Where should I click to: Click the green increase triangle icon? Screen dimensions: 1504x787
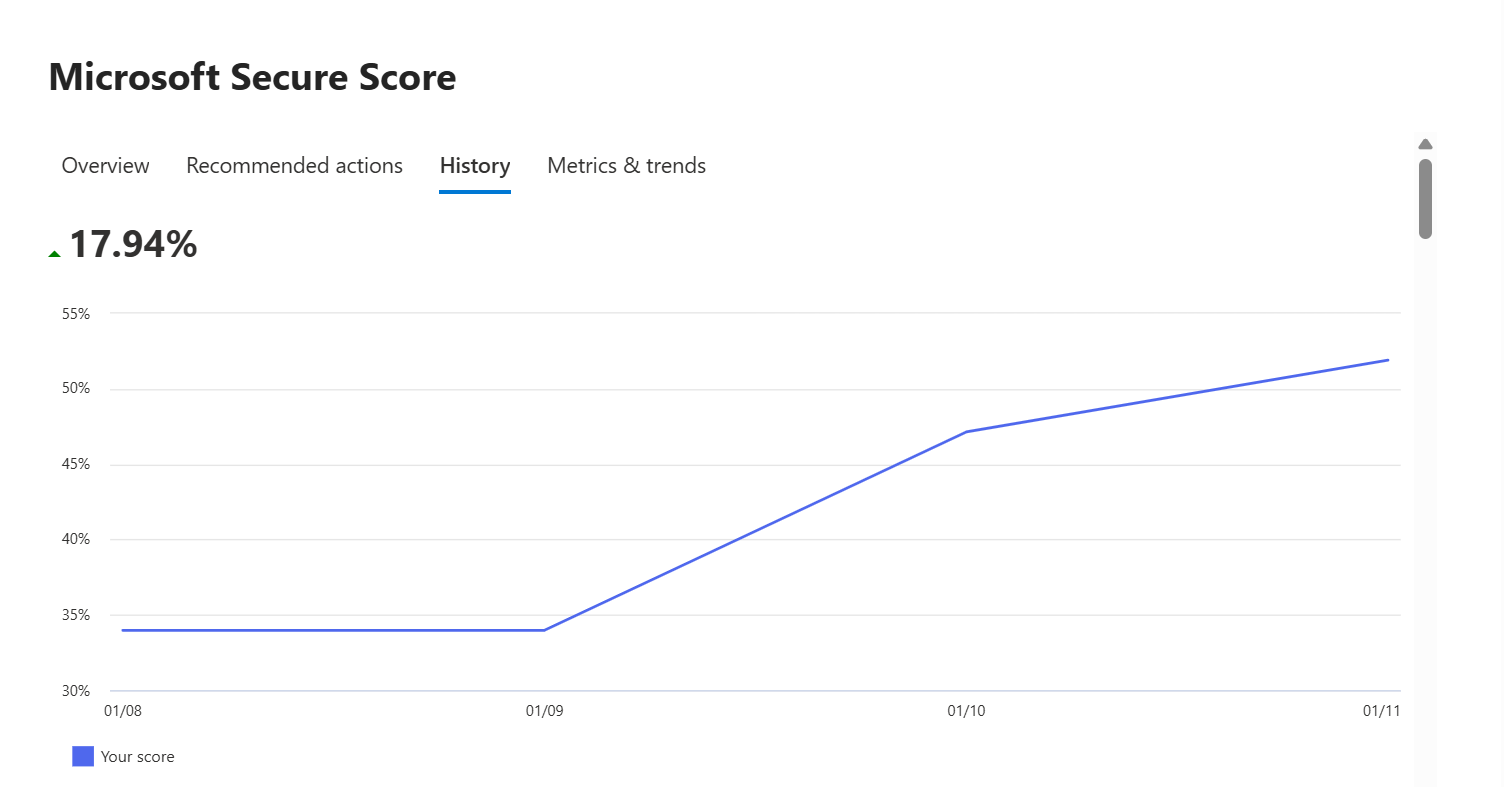click(x=54, y=254)
